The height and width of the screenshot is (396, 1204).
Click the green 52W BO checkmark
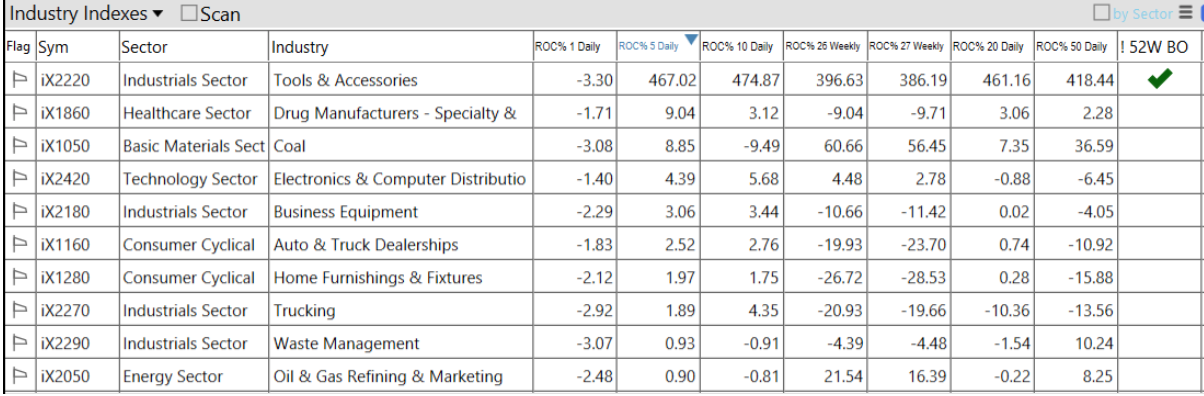[1159, 80]
